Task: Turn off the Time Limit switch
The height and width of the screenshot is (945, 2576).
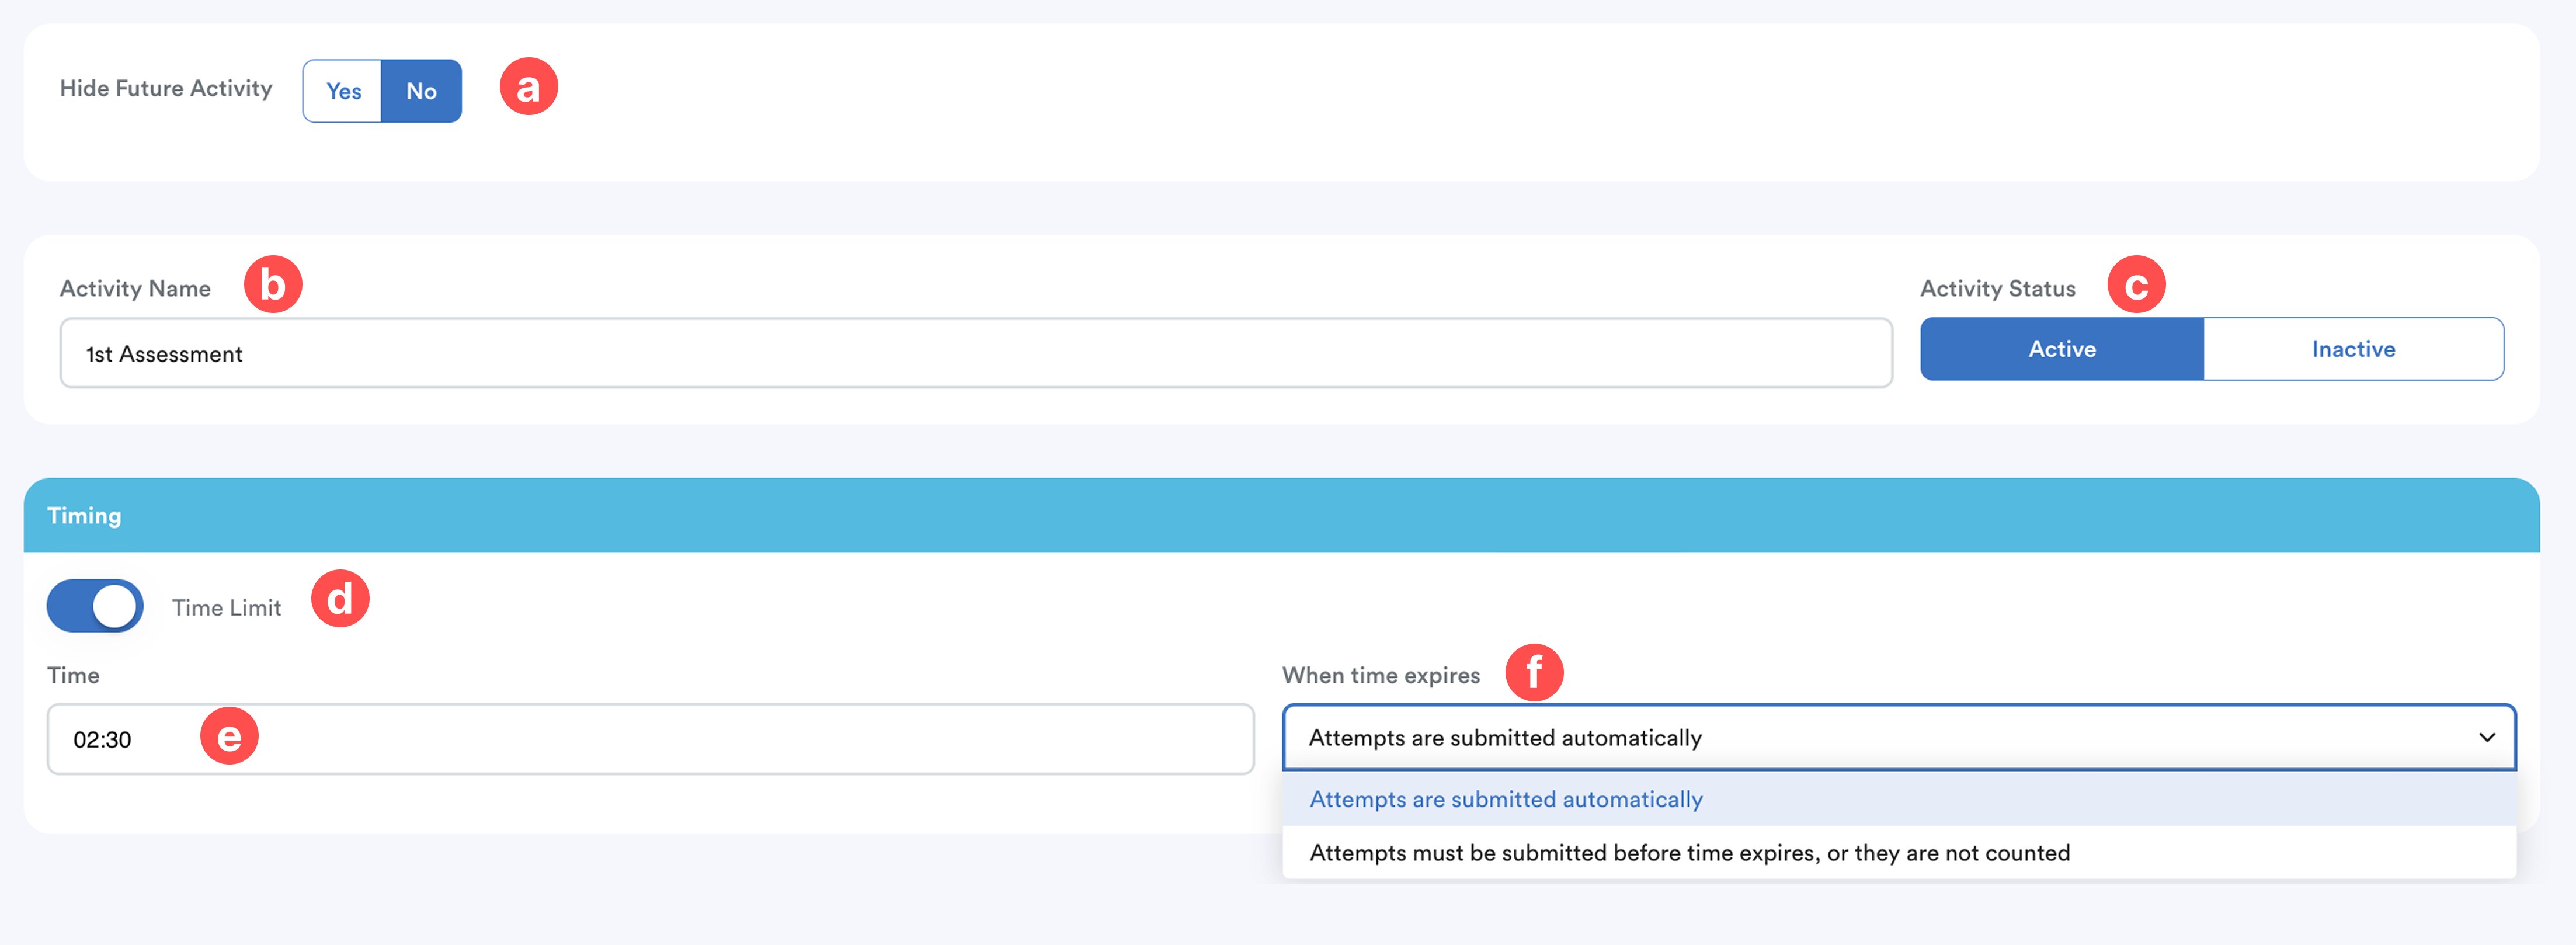Action: (96, 606)
